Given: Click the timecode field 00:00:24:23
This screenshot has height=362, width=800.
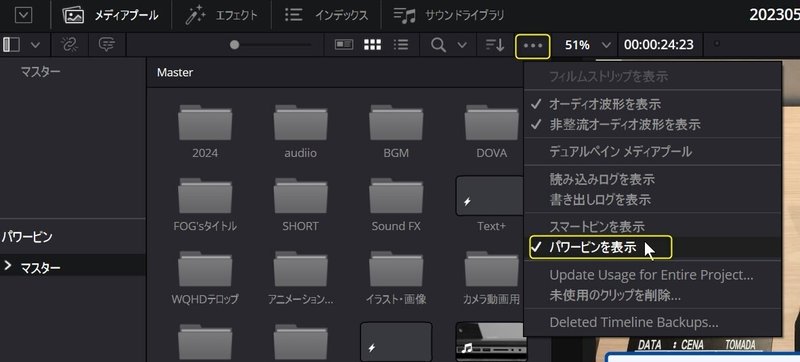Looking at the screenshot, I should [x=659, y=45].
